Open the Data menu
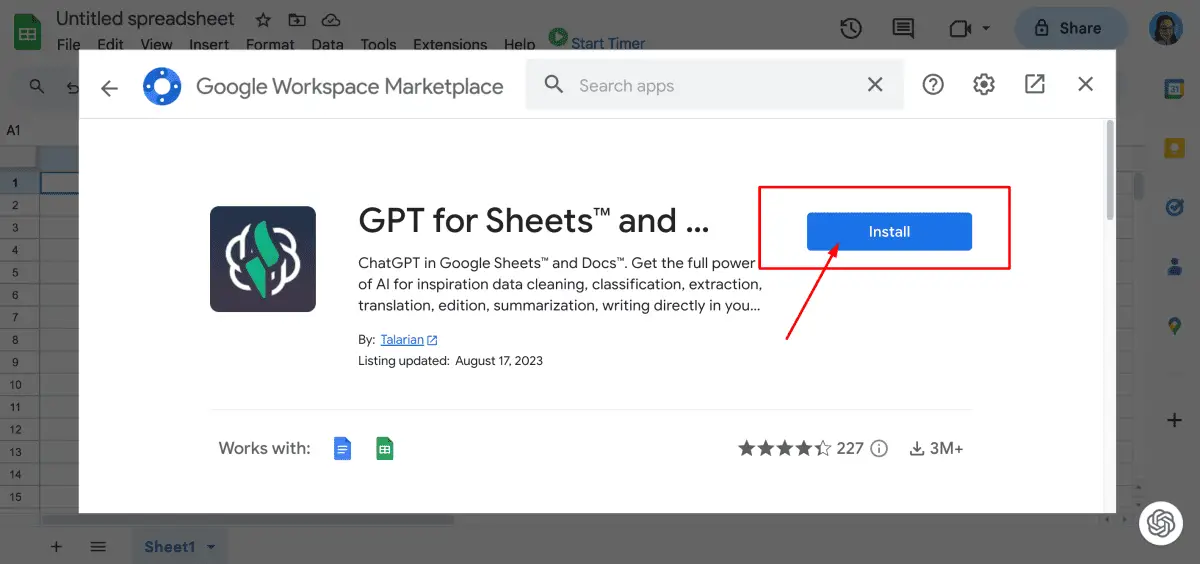This screenshot has height=564, width=1200. click(327, 44)
